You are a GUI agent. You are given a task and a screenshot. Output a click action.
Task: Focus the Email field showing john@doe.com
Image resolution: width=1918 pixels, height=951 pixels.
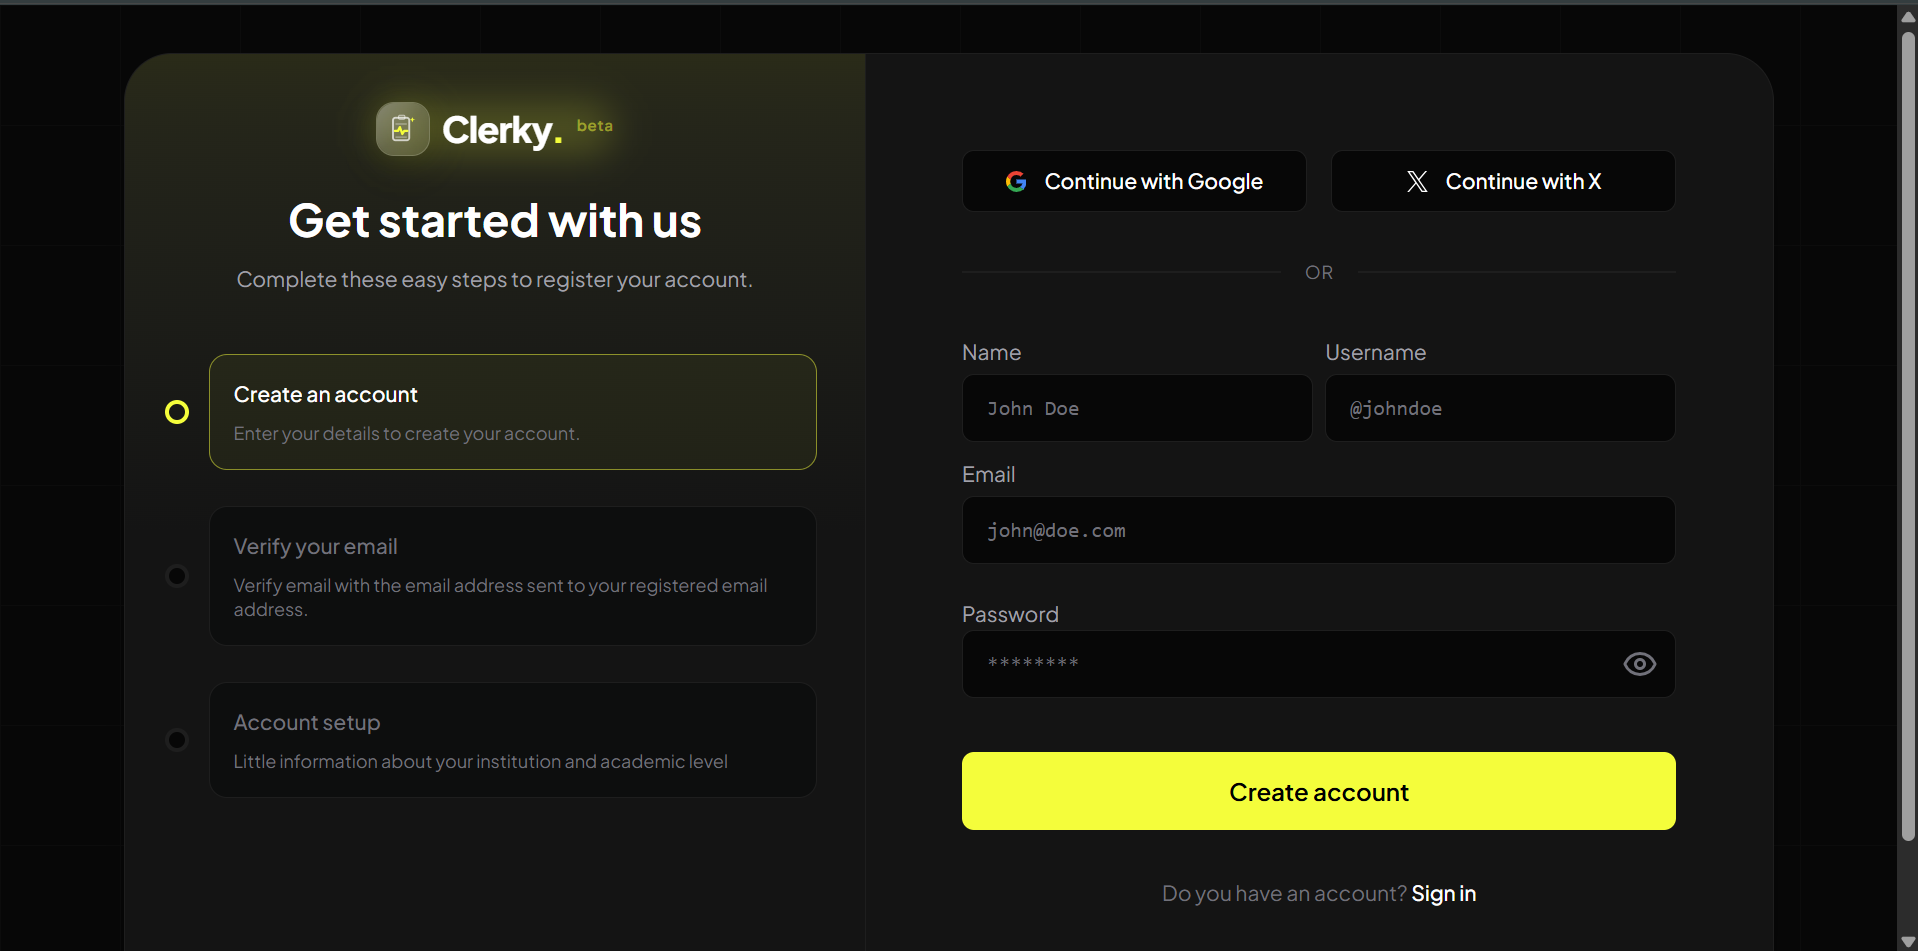tap(1319, 530)
